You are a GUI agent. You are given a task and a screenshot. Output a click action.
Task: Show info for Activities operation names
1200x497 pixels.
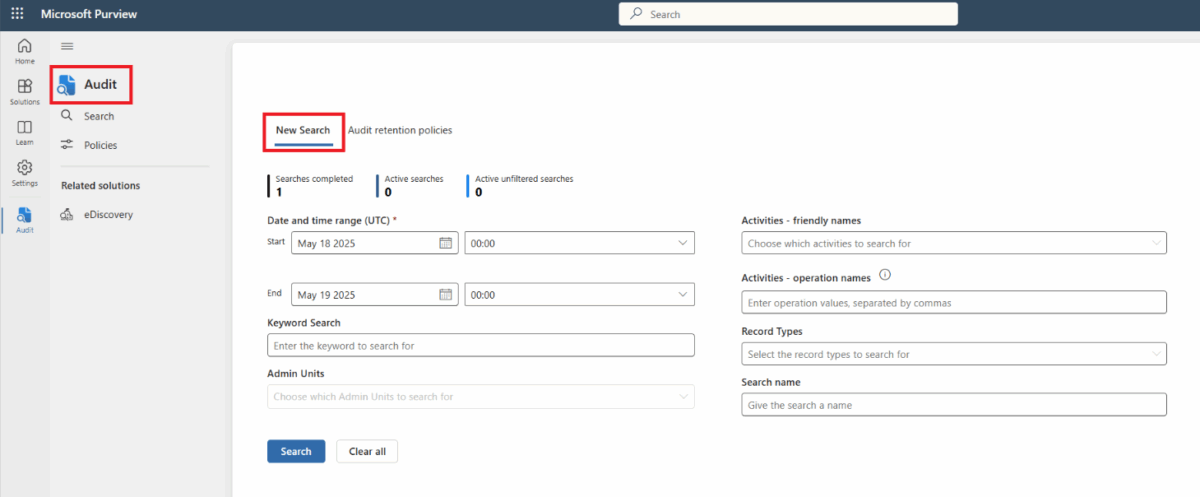pyautogui.click(x=884, y=276)
